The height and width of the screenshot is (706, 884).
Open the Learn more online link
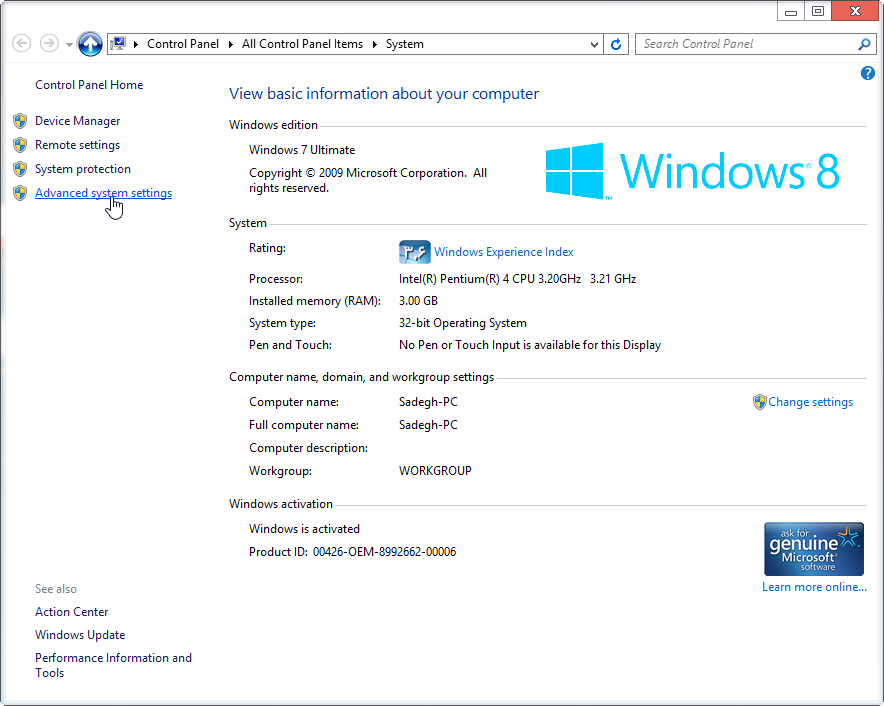click(x=814, y=586)
